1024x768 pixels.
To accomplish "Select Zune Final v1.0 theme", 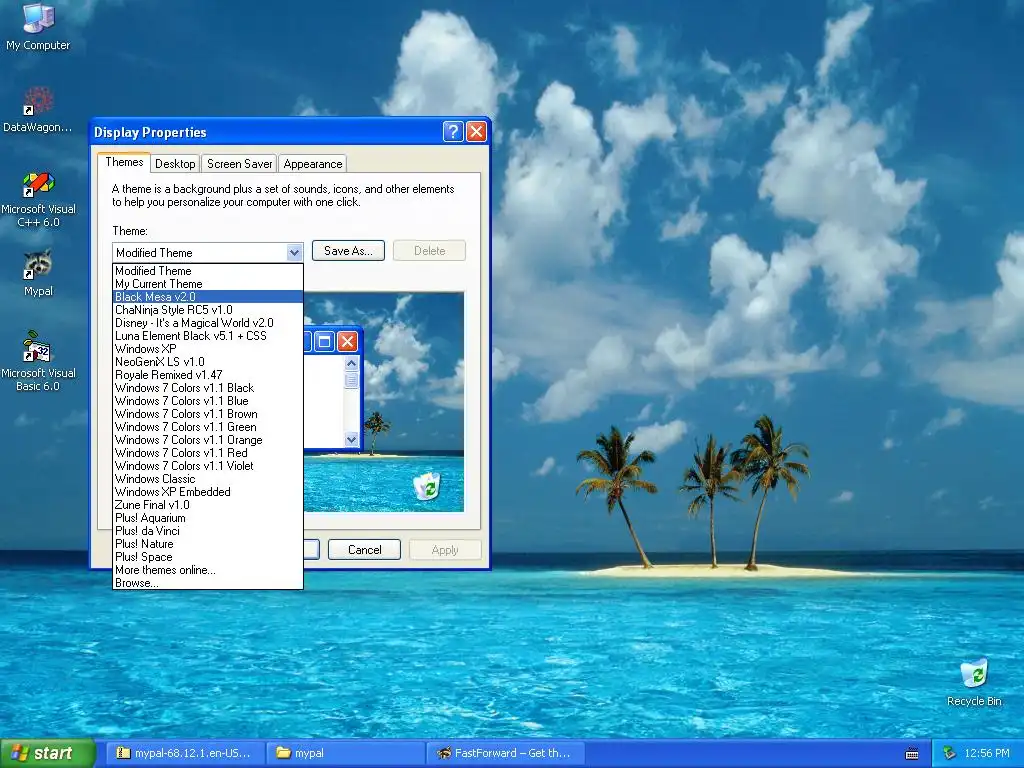I will [208, 505].
